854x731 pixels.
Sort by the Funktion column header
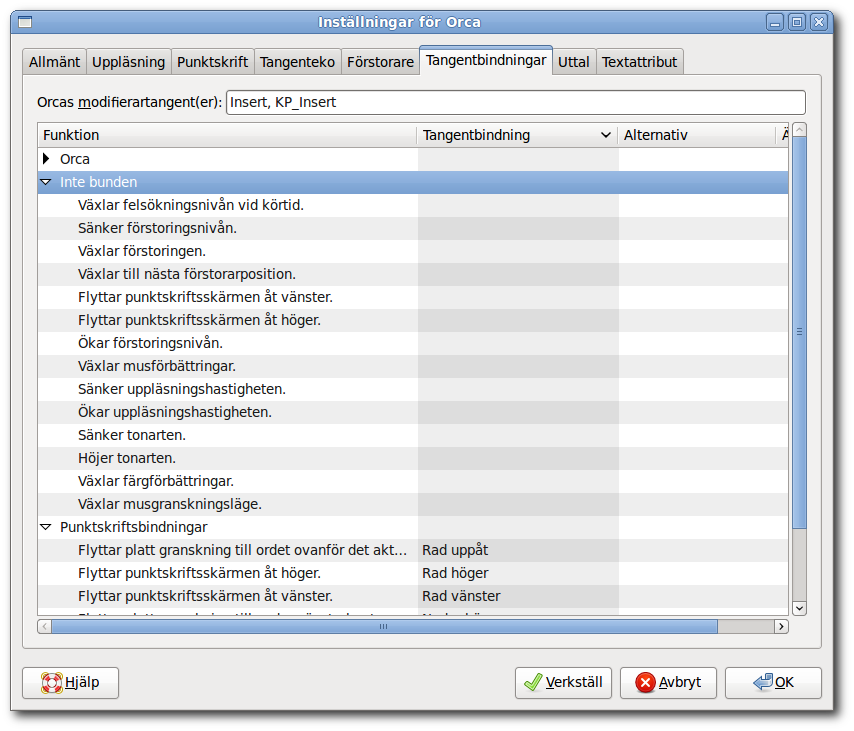(227, 135)
